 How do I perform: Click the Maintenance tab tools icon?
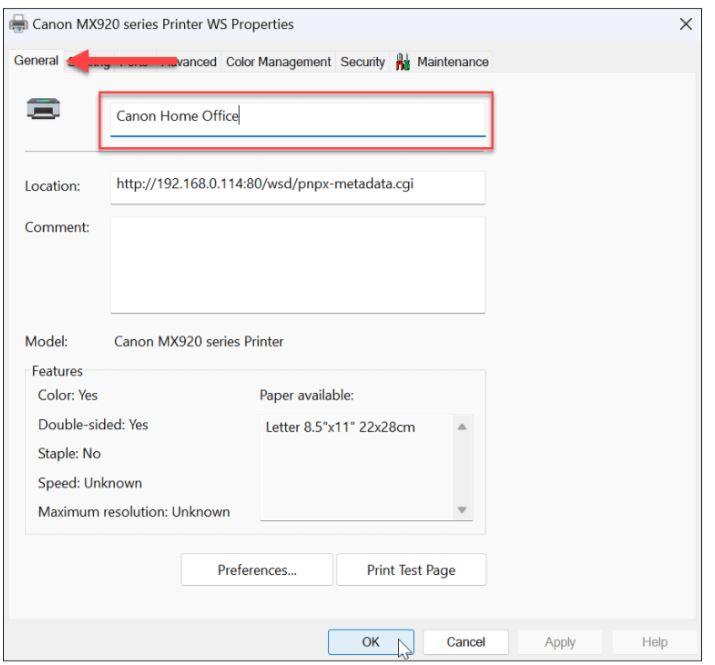click(403, 62)
